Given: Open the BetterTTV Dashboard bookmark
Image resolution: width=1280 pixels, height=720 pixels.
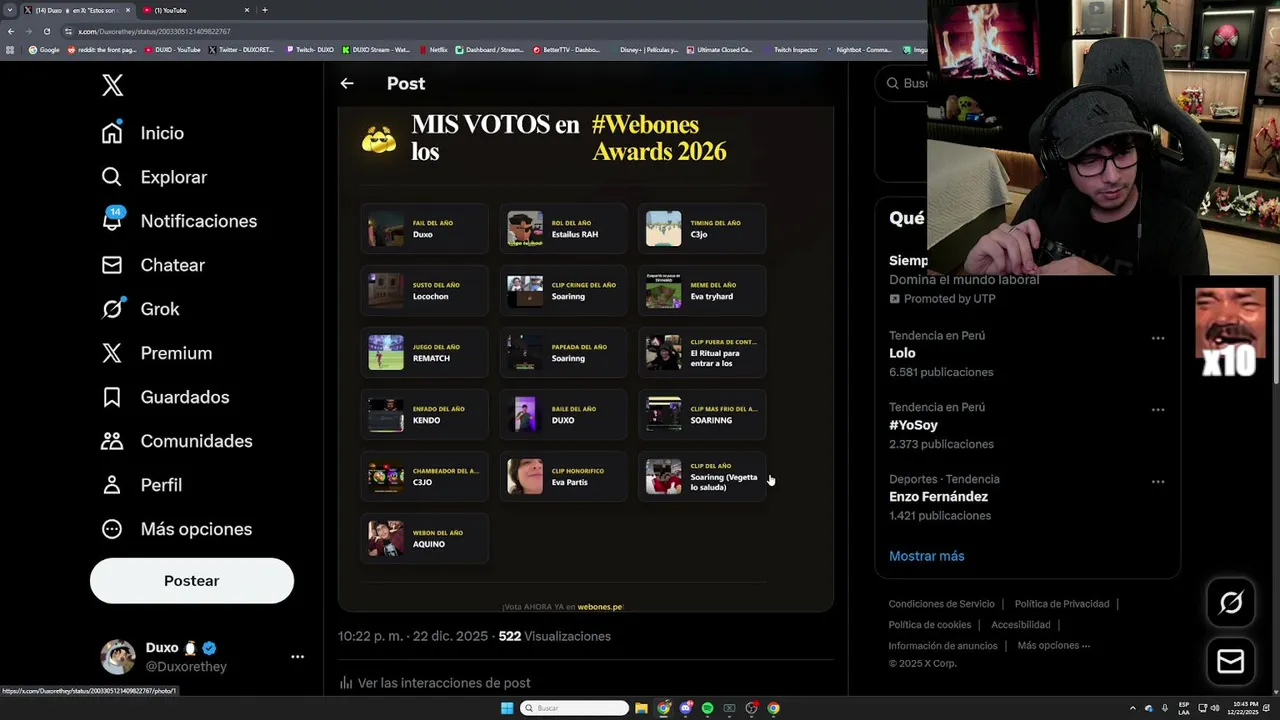Looking at the screenshot, I should tap(566, 50).
